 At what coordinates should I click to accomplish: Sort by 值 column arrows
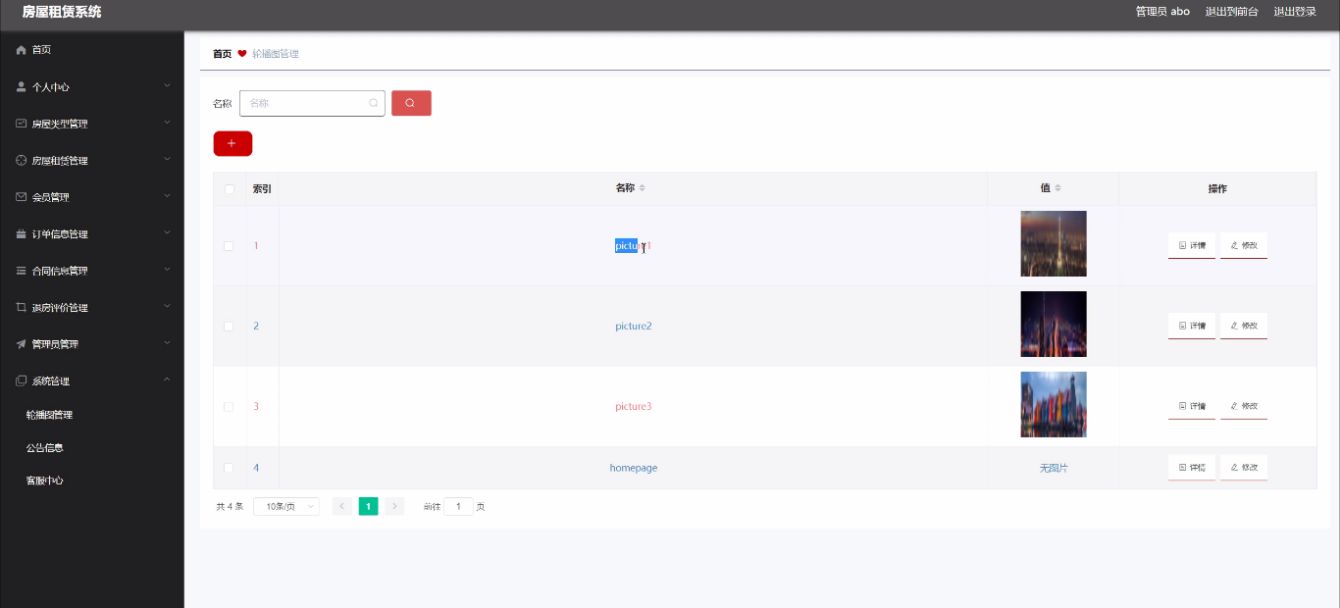point(1058,188)
